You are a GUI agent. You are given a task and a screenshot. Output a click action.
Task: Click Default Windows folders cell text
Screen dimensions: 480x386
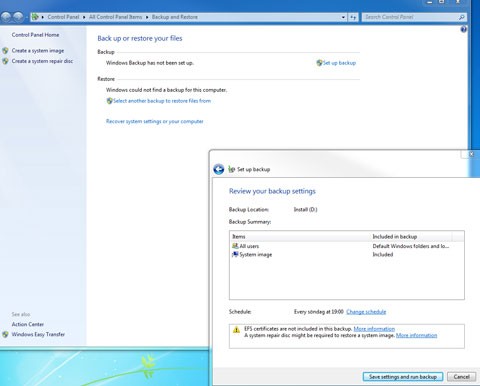pyautogui.click(x=411, y=246)
